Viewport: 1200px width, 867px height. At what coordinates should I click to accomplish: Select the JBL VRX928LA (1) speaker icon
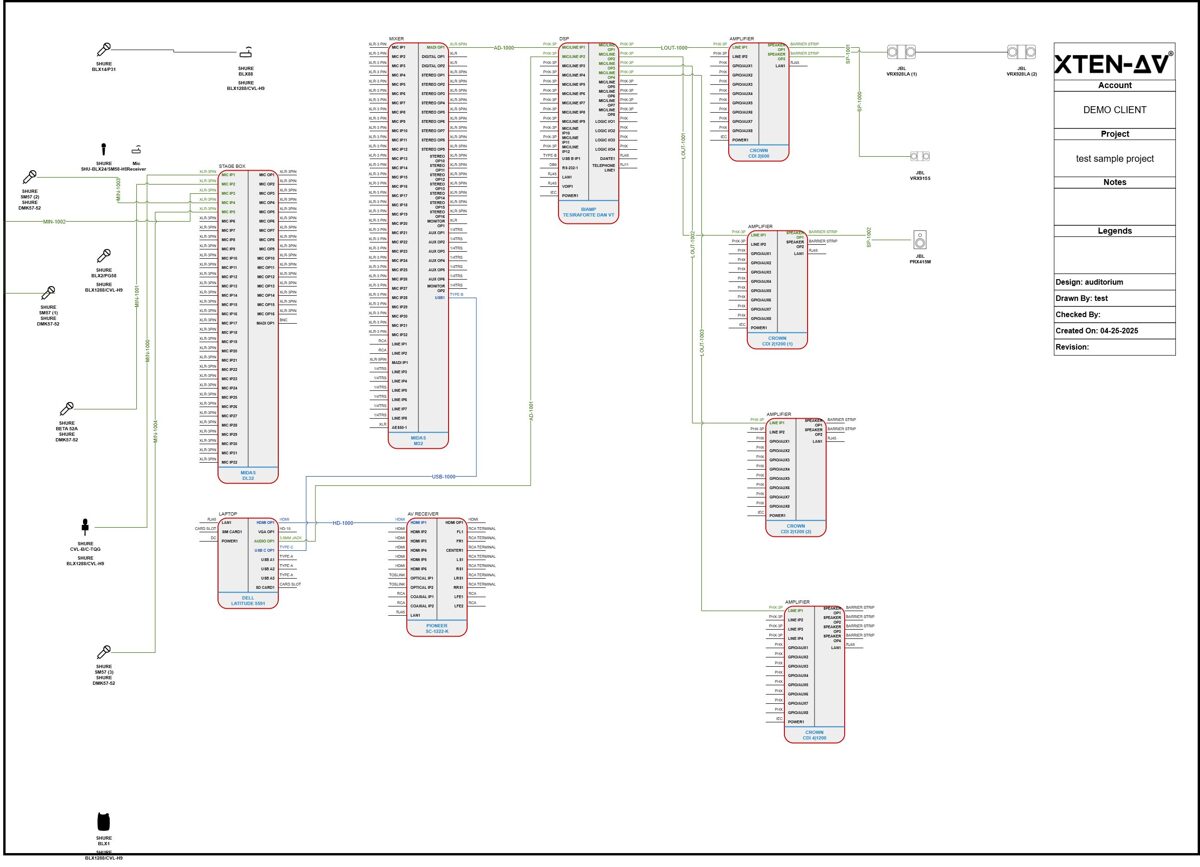(901, 52)
